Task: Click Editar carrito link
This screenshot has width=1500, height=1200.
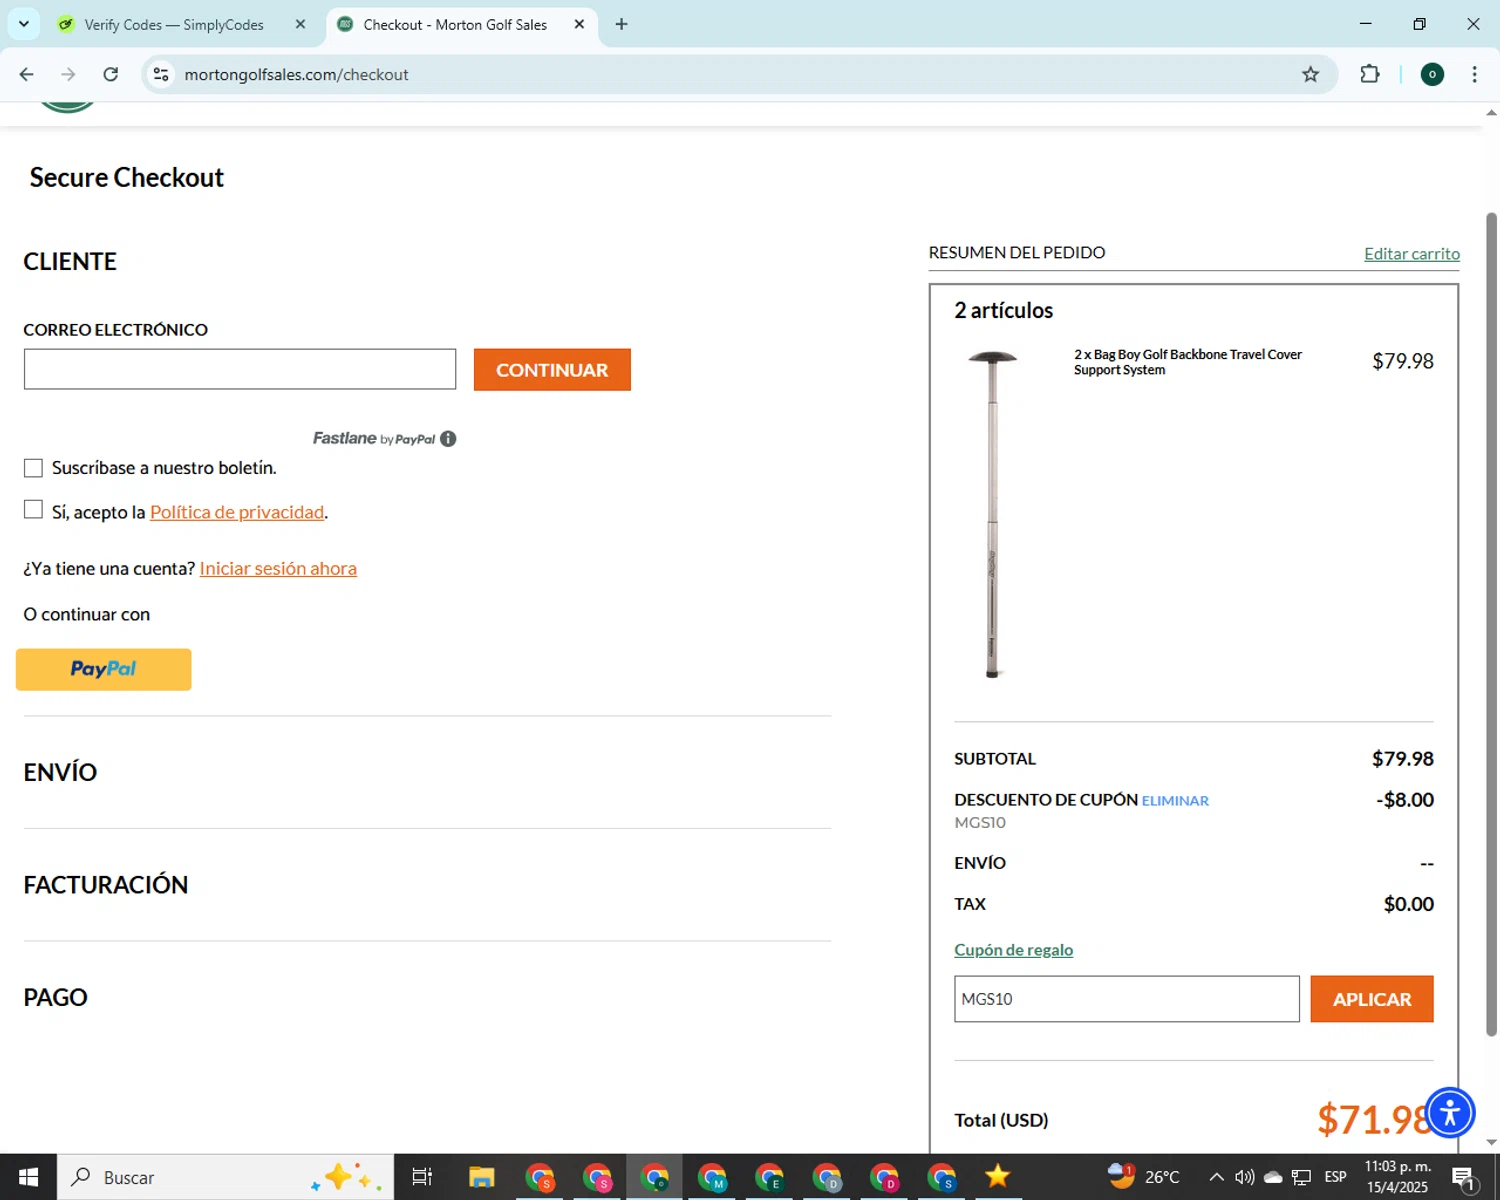Action: point(1412,254)
